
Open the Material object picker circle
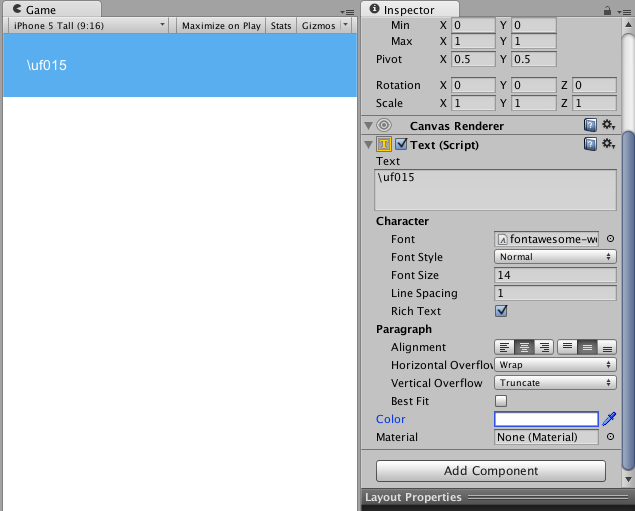610,437
